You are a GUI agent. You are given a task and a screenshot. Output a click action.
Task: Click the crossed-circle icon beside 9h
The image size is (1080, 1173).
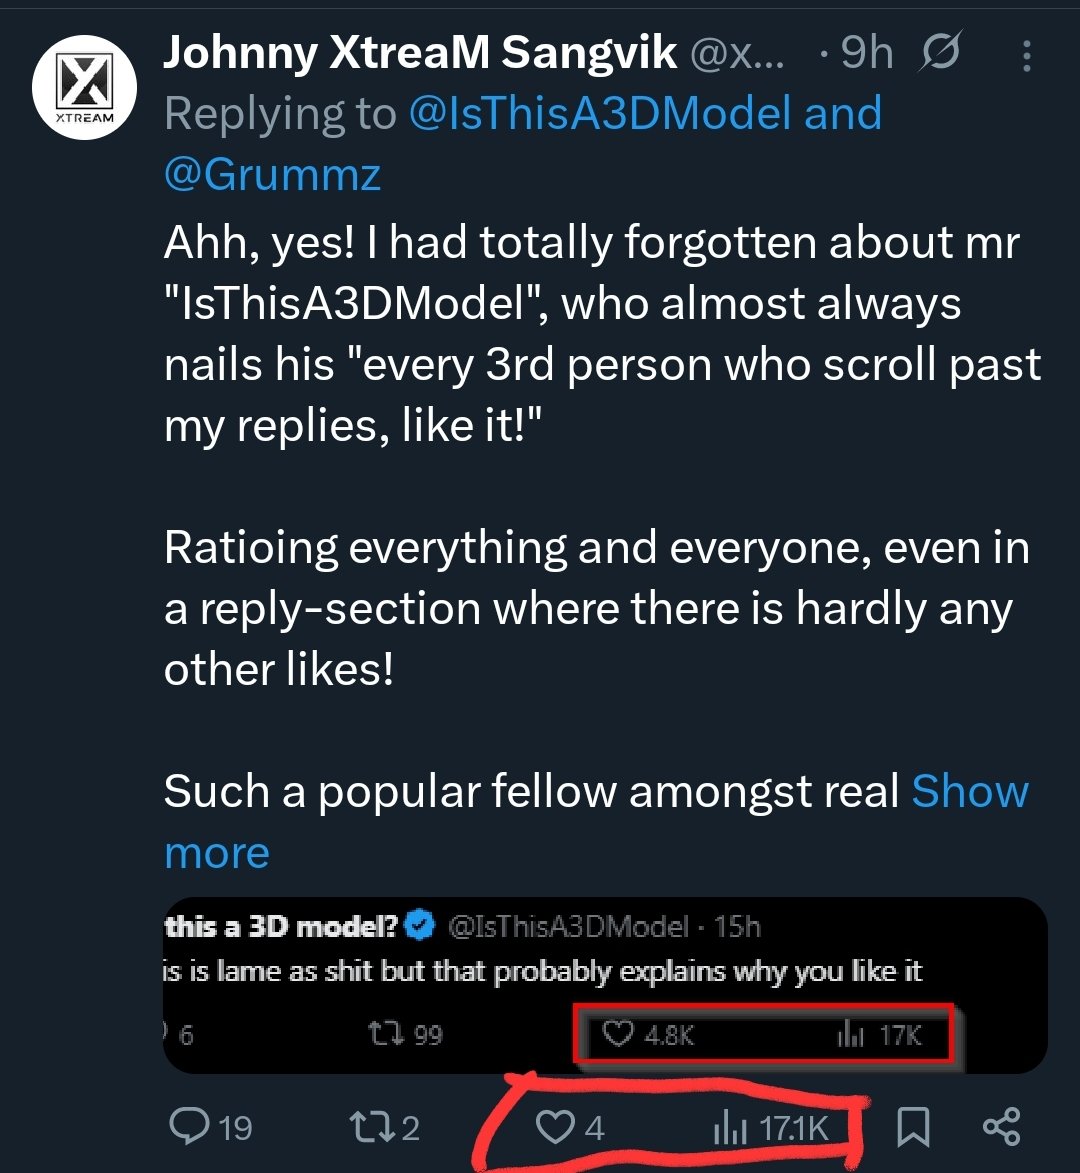(940, 52)
